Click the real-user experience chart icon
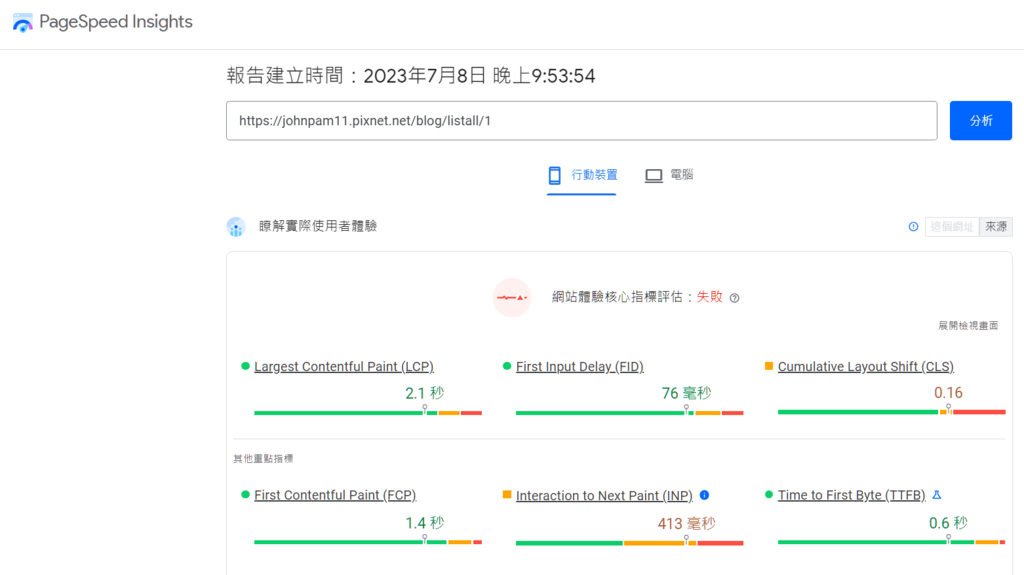The width and height of the screenshot is (1024, 575). (x=236, y=227)
